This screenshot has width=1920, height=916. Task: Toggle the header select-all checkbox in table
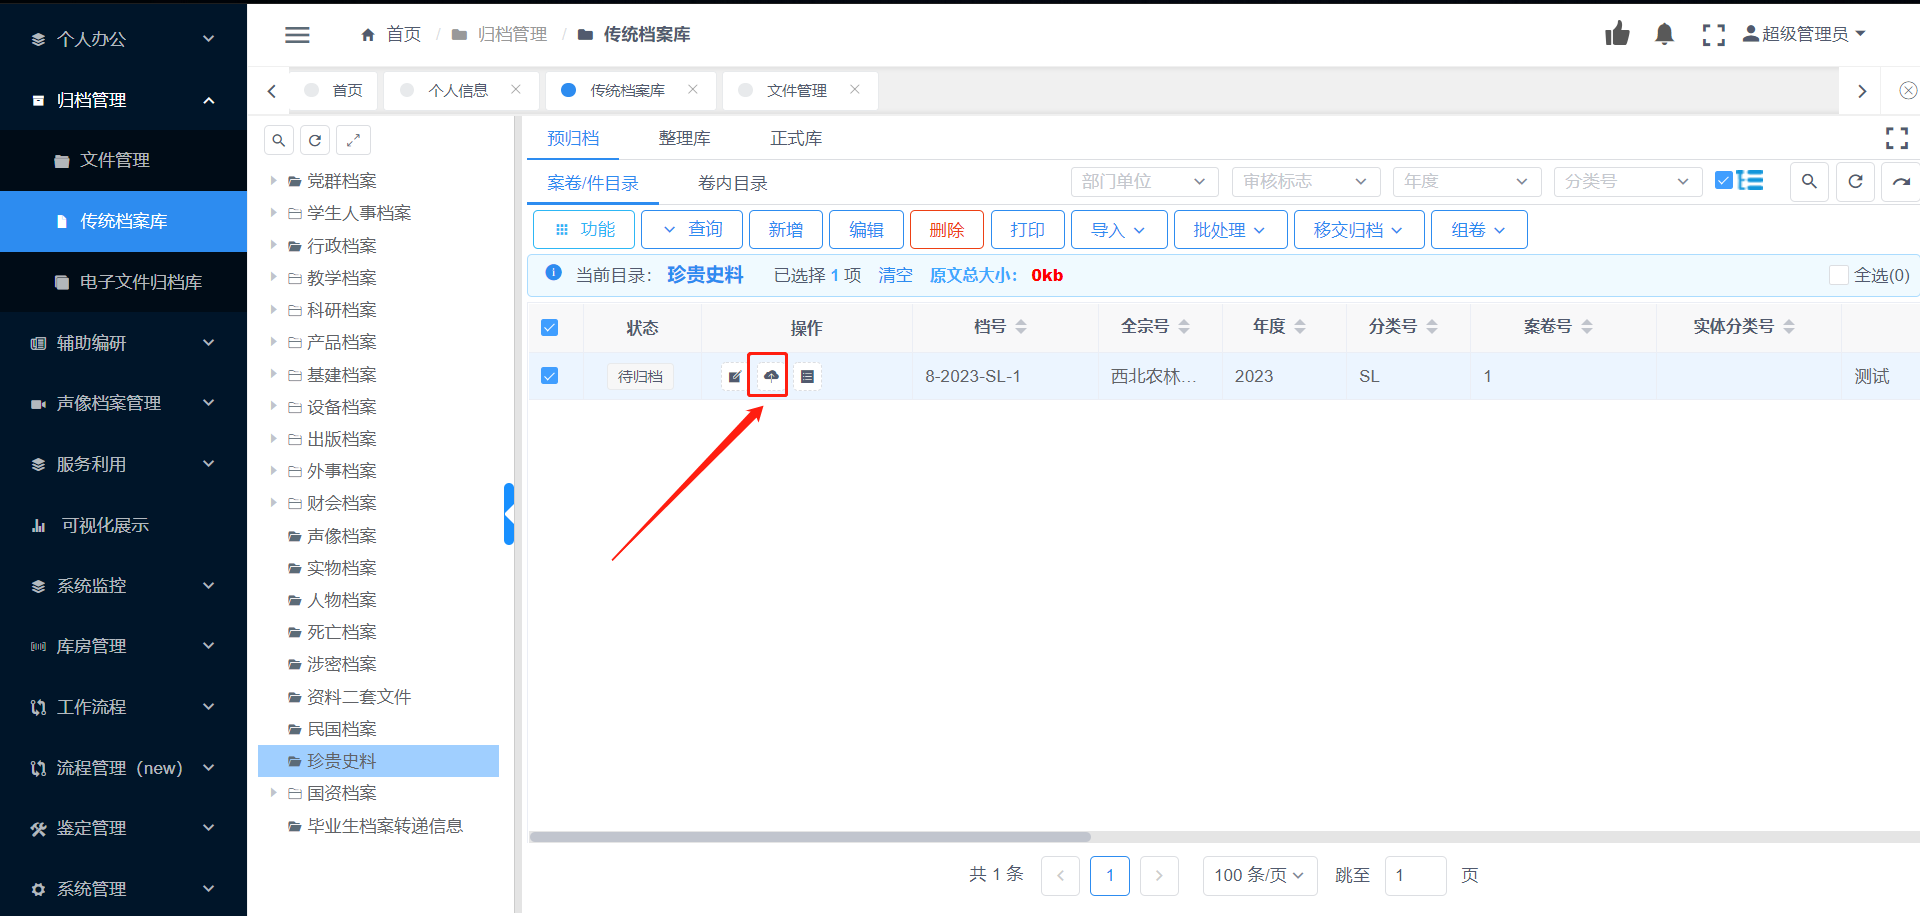(549, 328)
